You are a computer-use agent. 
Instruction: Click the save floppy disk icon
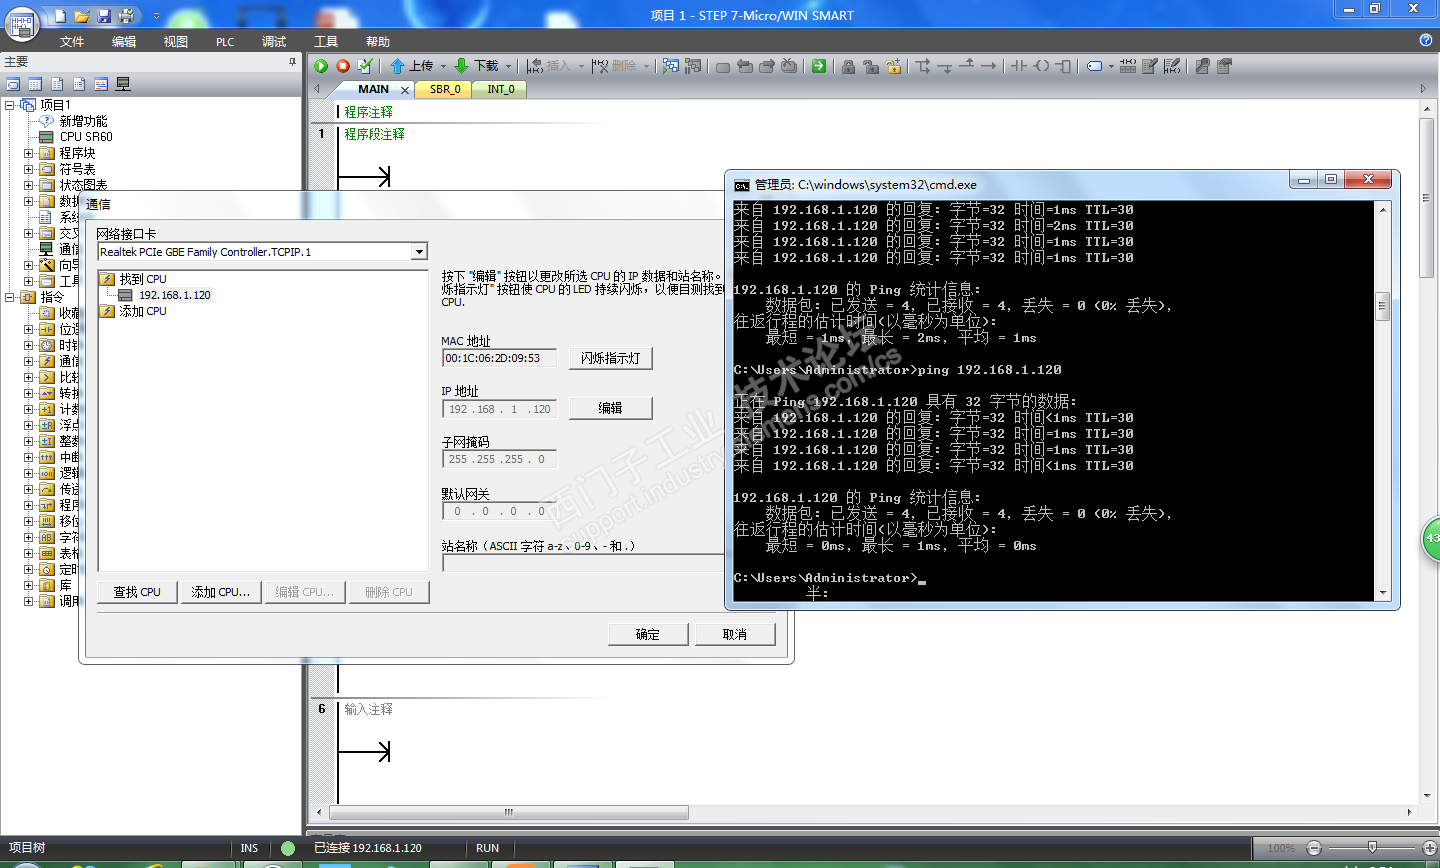tap(104, 16)
